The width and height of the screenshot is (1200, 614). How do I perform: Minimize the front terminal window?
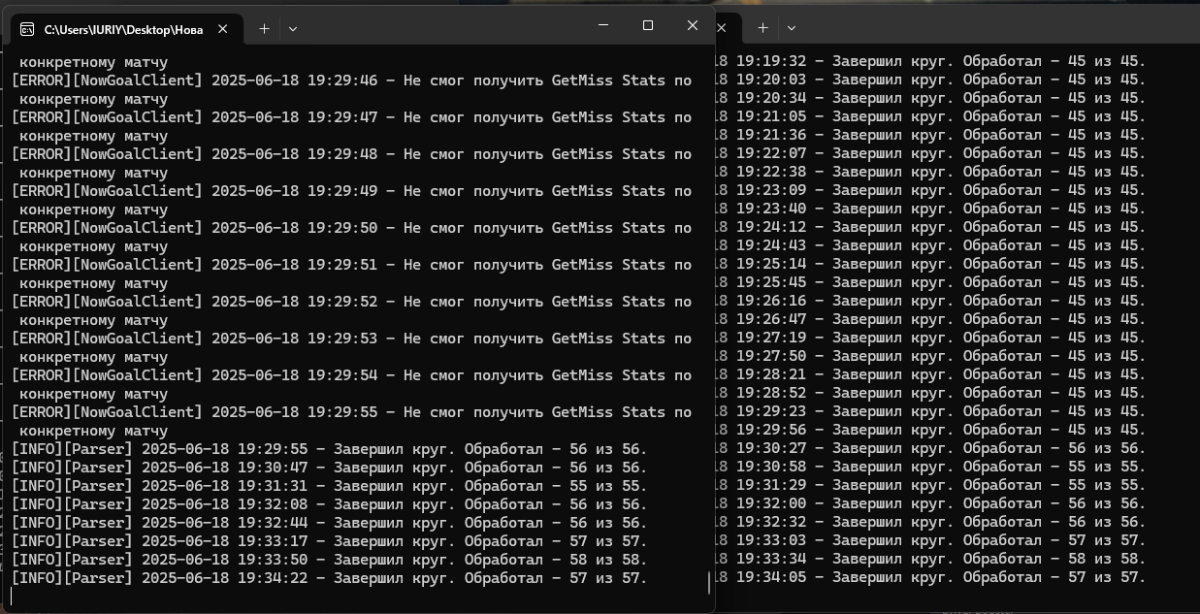tap(603, 25)
